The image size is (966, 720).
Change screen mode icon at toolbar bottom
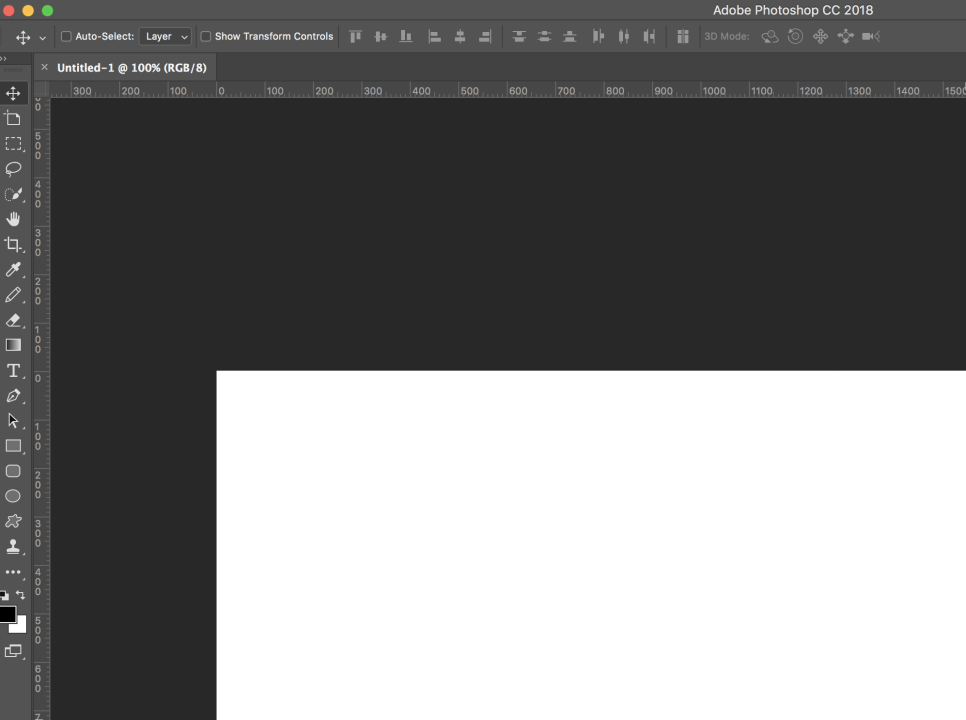(x=13, y=651)
